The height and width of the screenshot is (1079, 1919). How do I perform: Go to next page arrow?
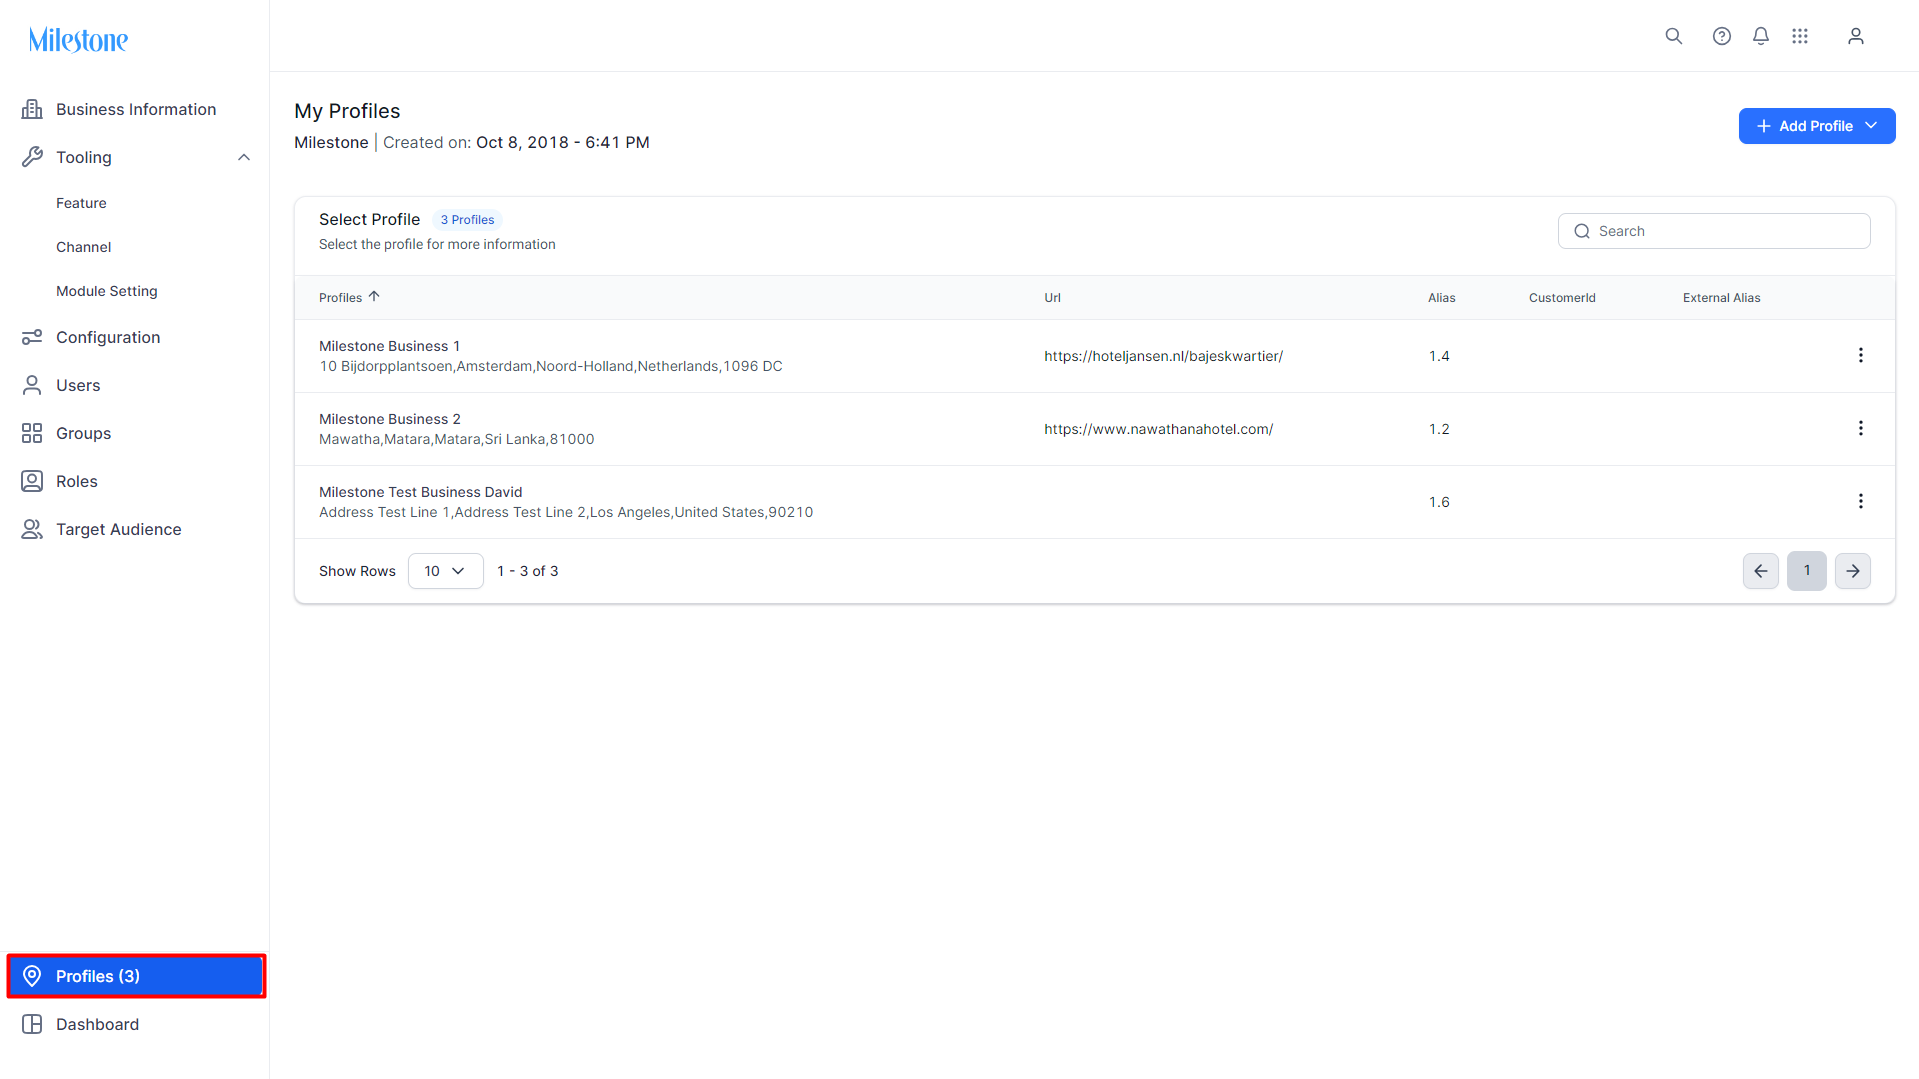coord(1852,571)
